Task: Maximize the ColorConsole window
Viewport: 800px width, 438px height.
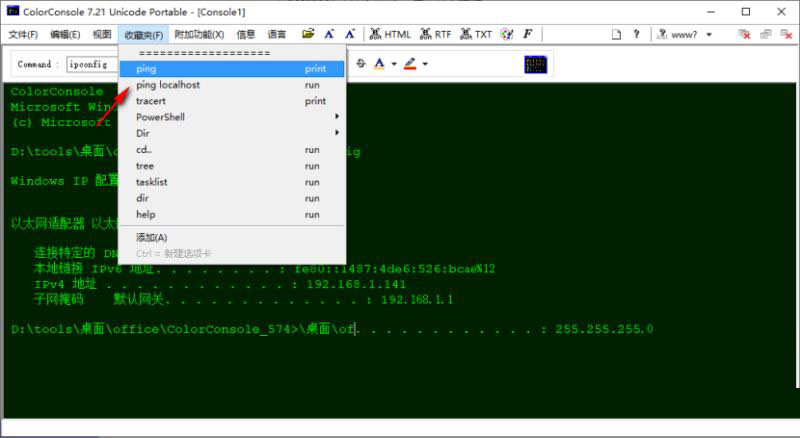Action: (x=746, y=12)
